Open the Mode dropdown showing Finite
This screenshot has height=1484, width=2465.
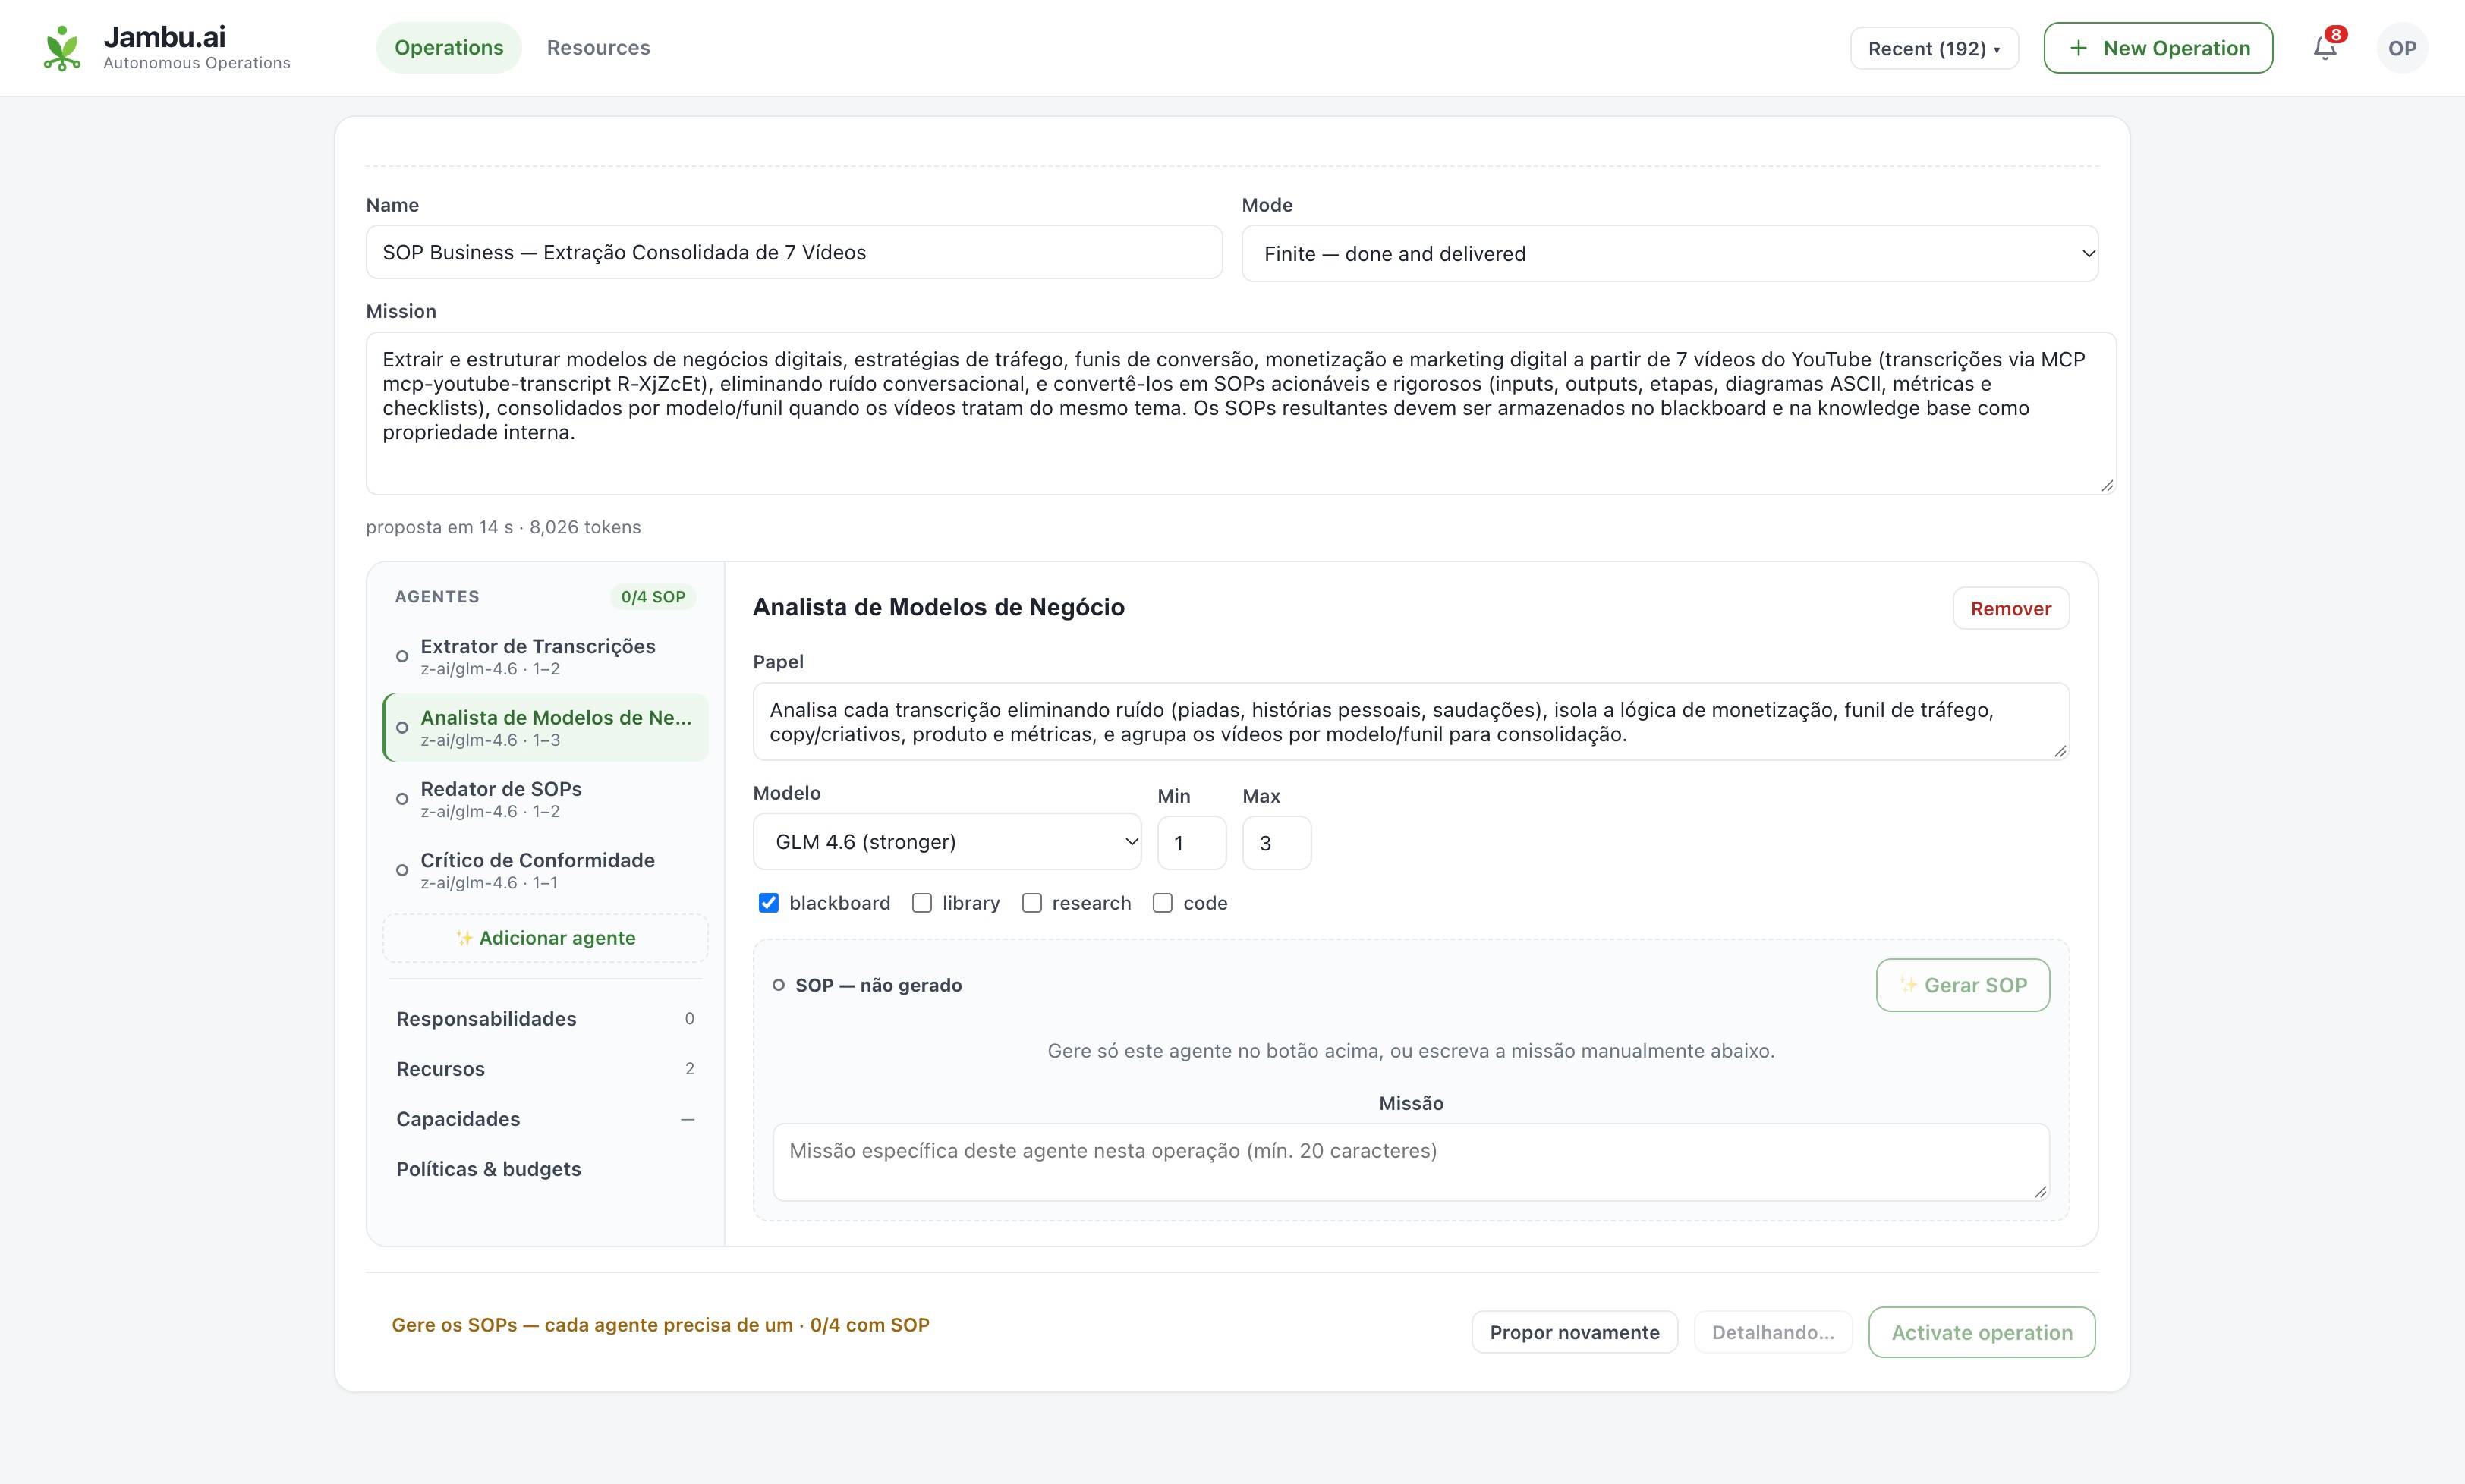(x=1669, y=253)
